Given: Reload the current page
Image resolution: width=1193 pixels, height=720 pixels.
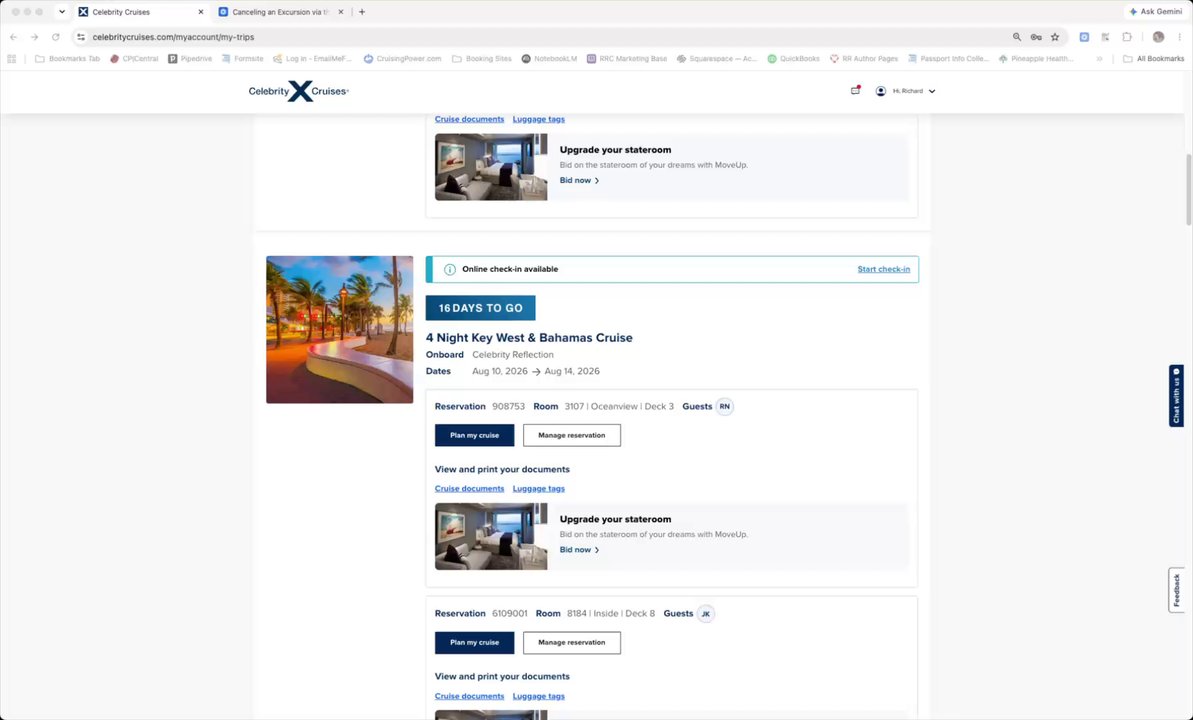Looking at the screenshot, I should click(x=56, y=37).
